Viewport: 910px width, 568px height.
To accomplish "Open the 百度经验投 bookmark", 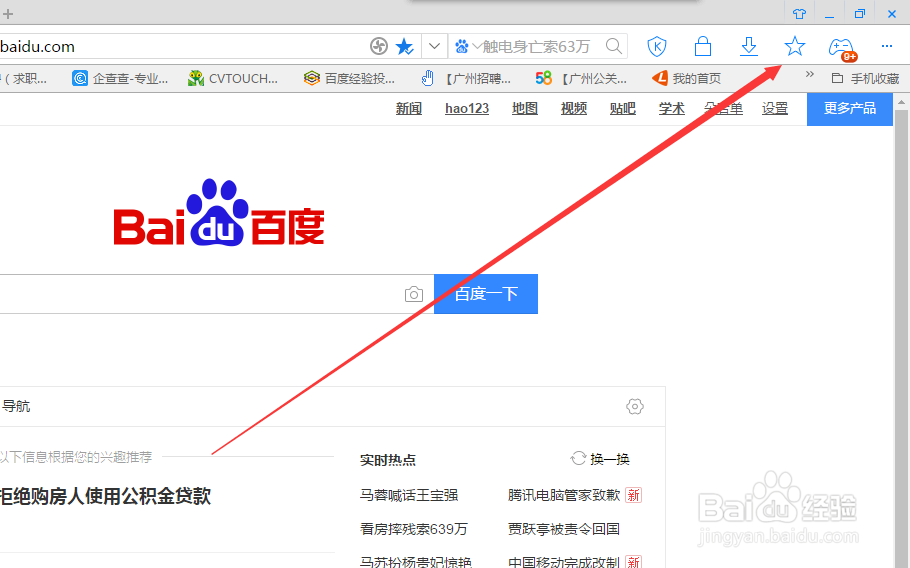I will [349, 78].
